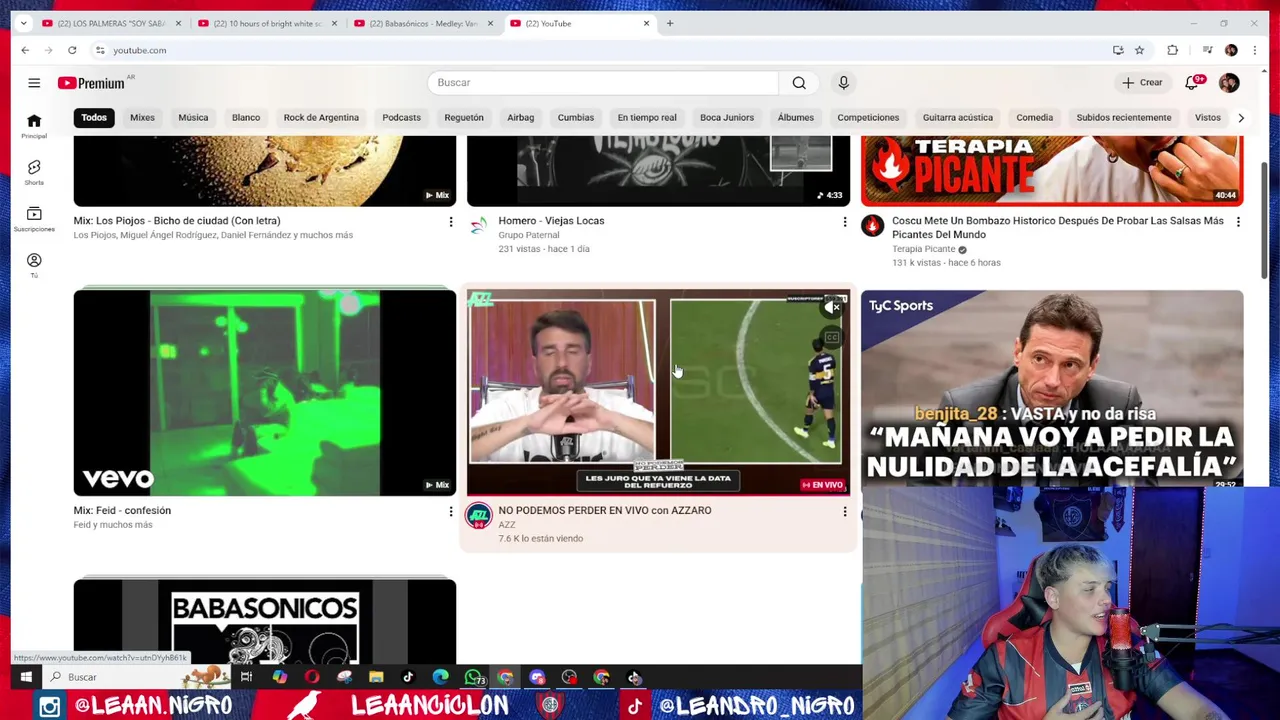
Task: Open Task View on the taskbar
Action: pyautogui.click(x=246, y=677)
